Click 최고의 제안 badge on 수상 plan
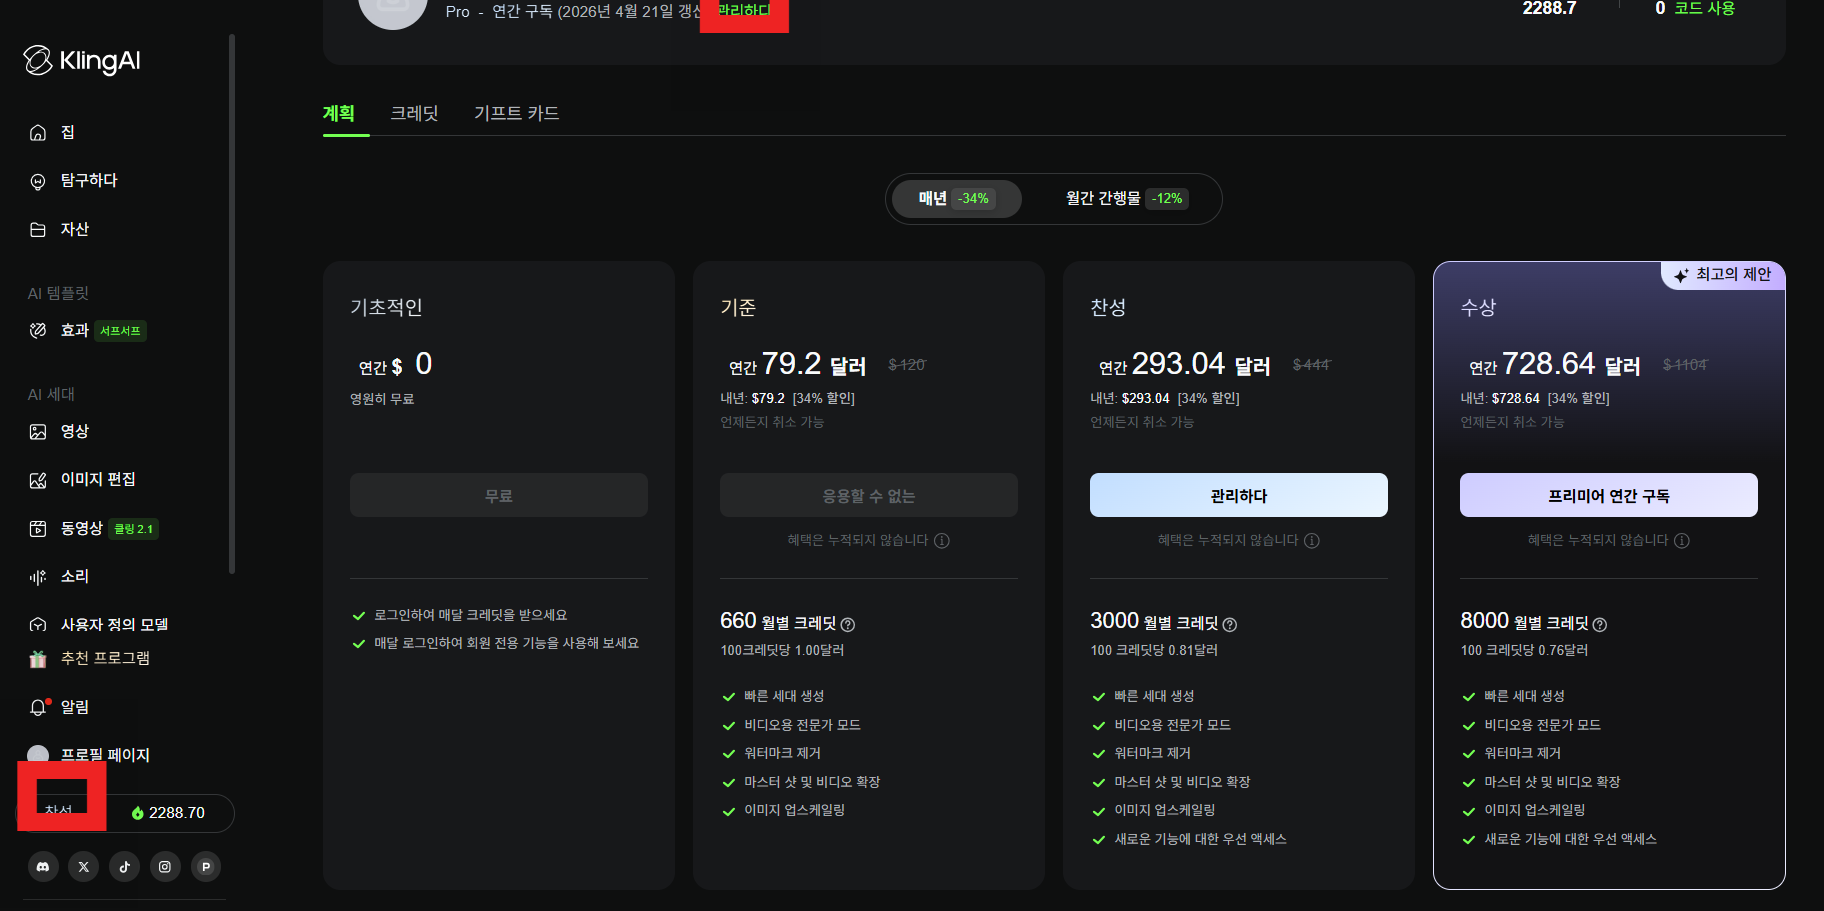 tap(1723, 275)
